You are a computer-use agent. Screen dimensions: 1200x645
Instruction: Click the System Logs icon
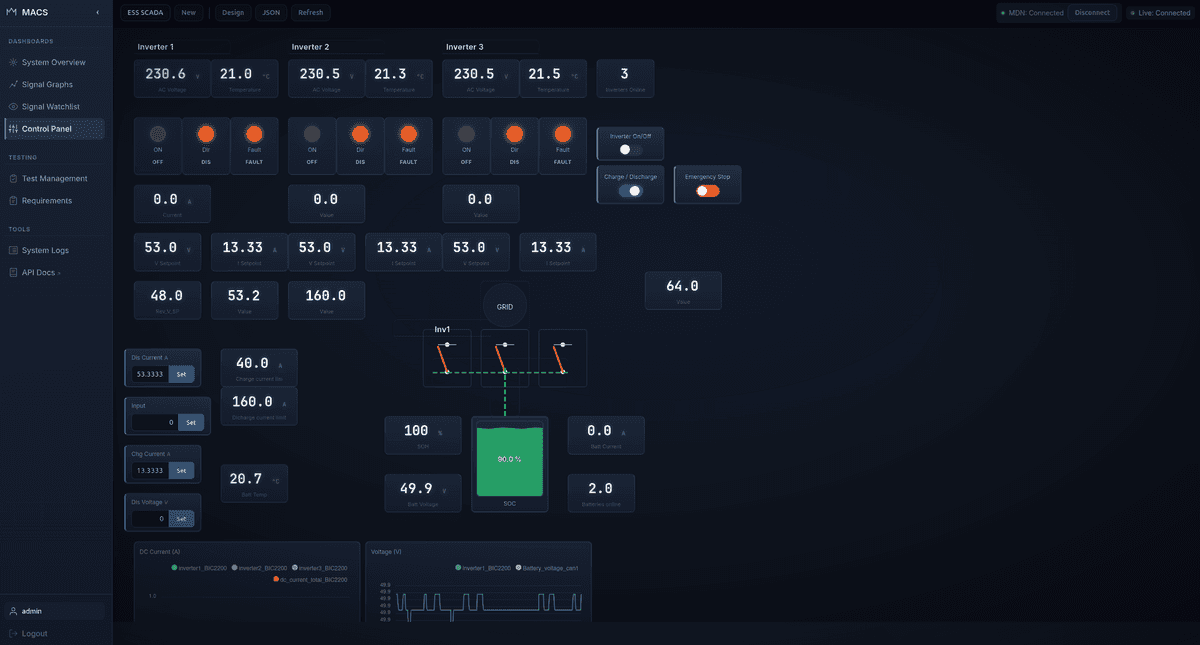(x=13, y=250)
